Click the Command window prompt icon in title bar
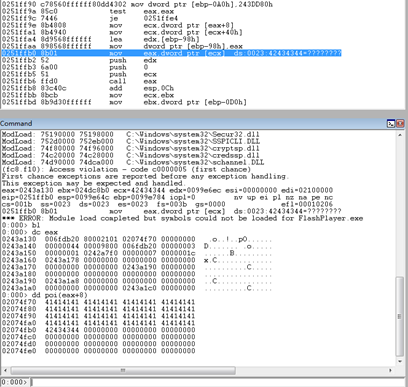This screenshot has height=387, width=408. 391,124
